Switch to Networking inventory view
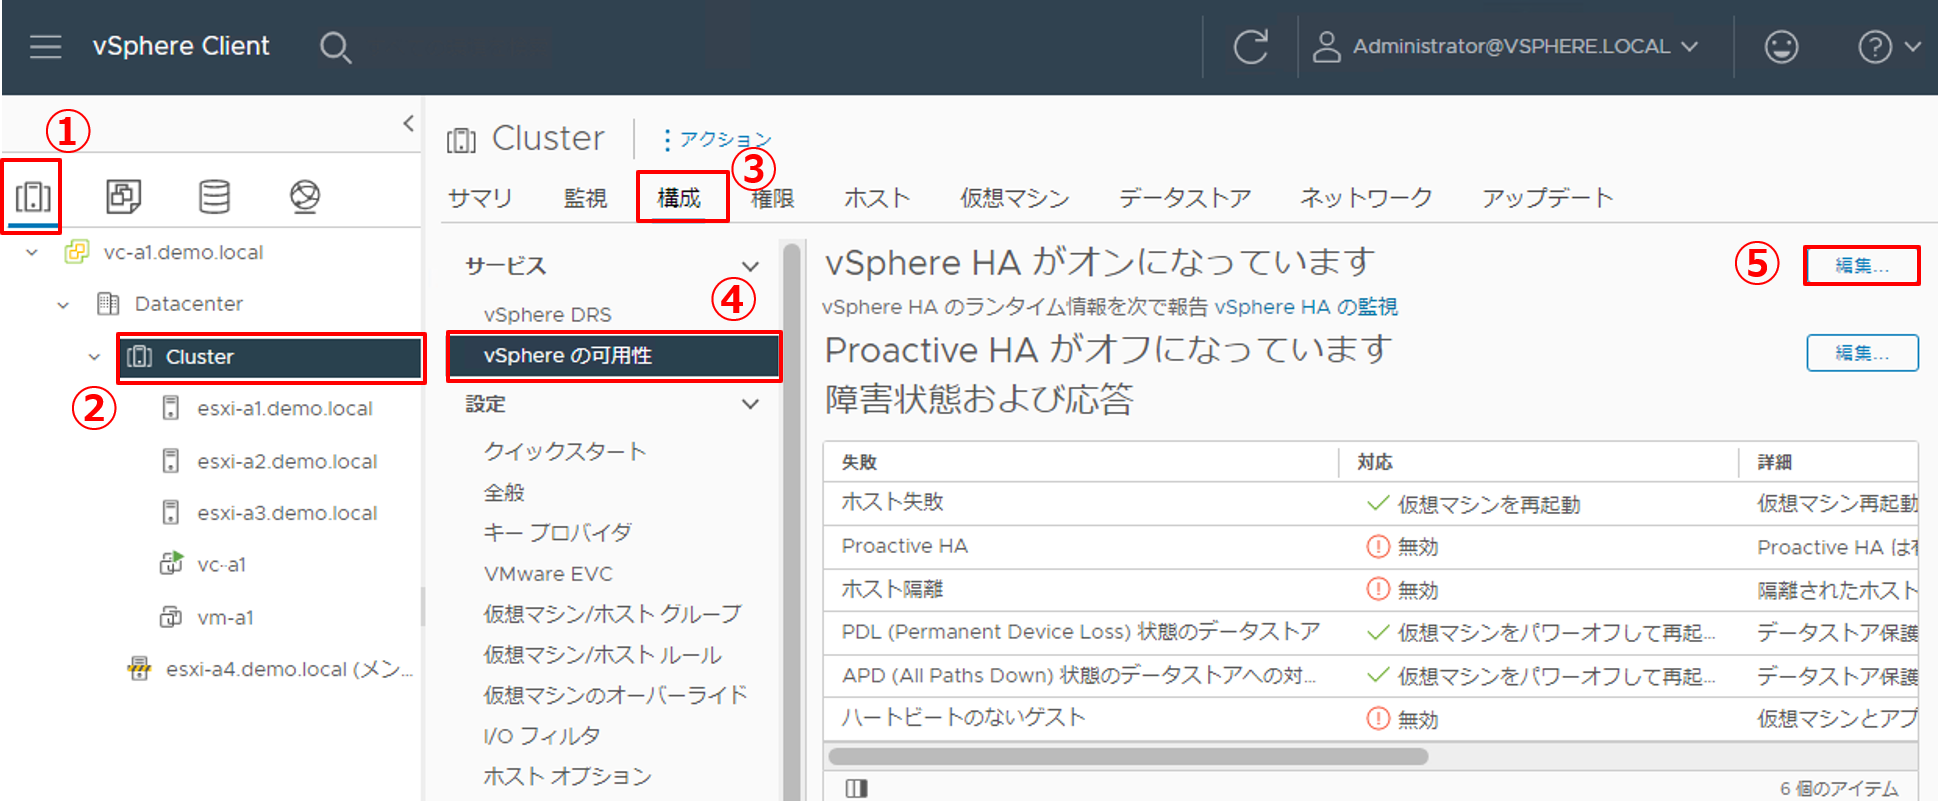 305,196
